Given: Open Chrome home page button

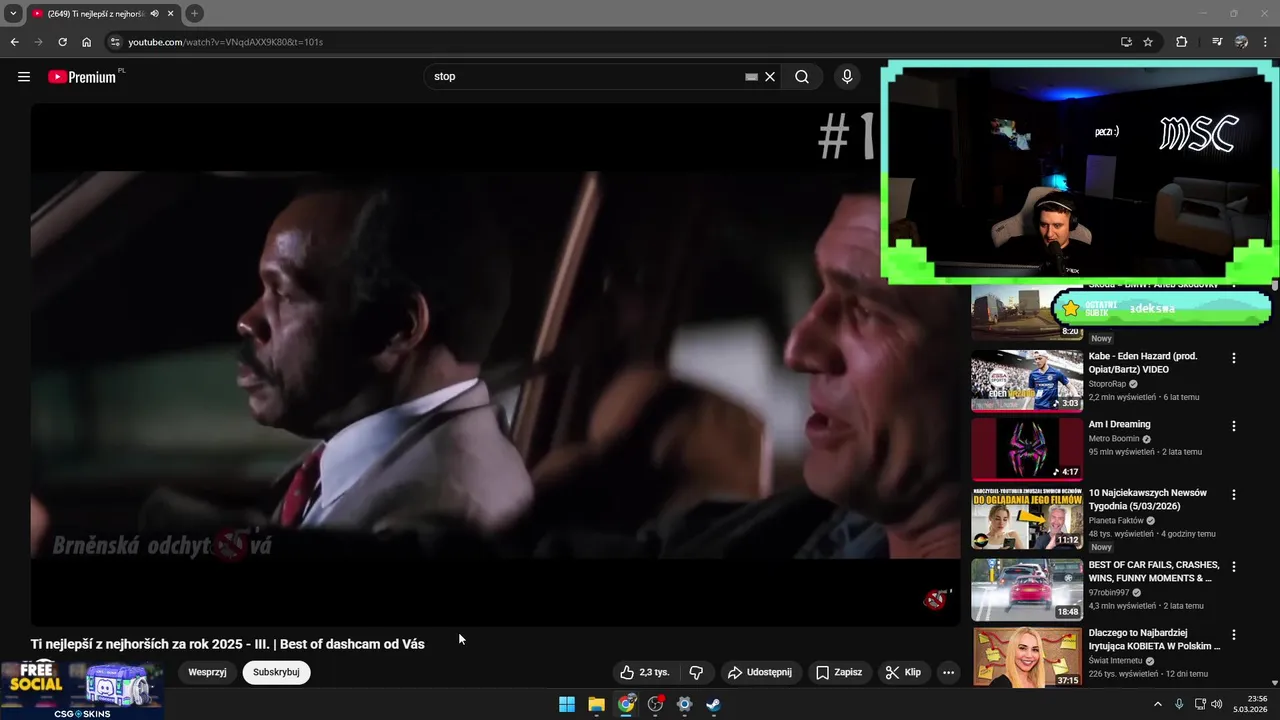Looking at the screenshot, I should coord(87,42).
